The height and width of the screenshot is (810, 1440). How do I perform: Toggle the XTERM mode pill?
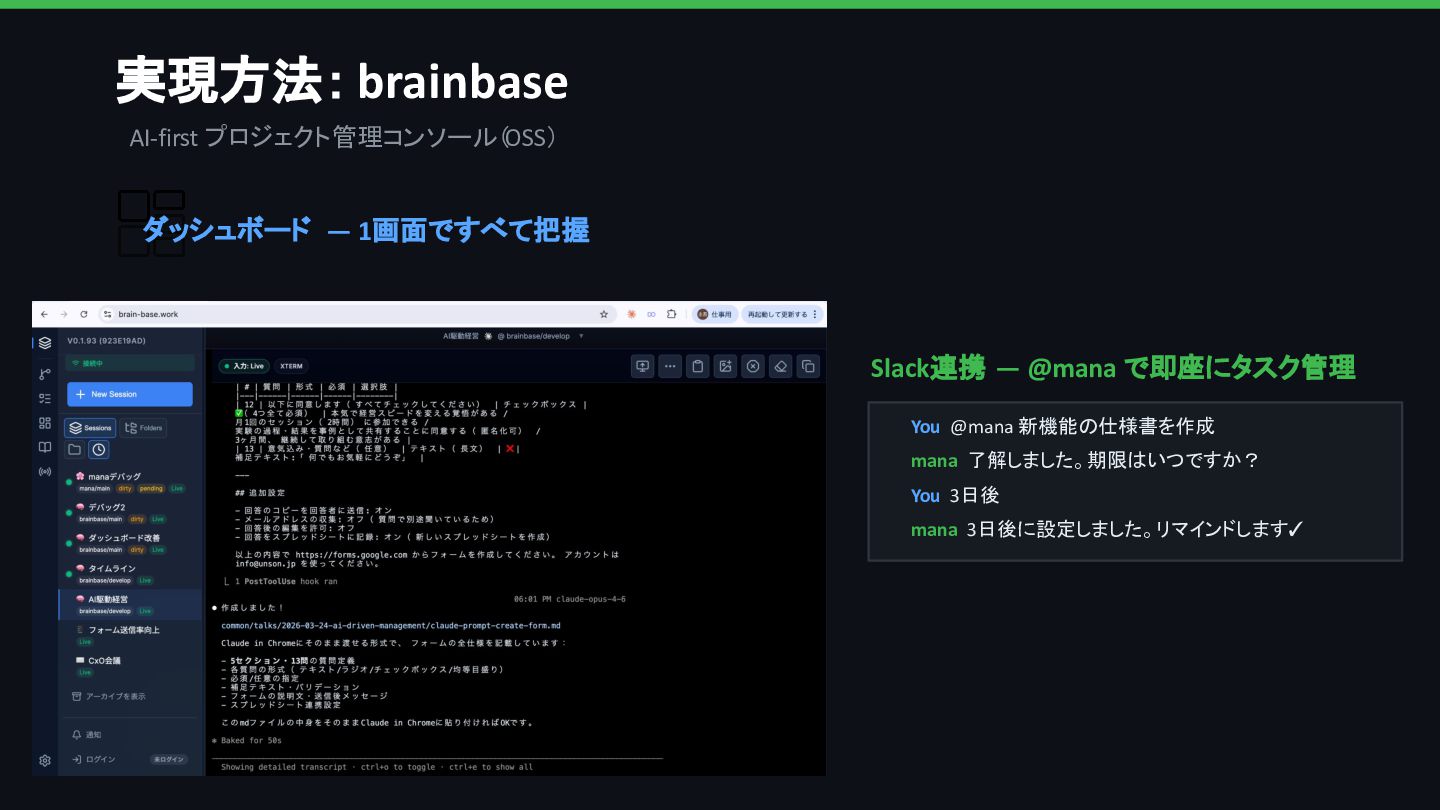point(291,366)
